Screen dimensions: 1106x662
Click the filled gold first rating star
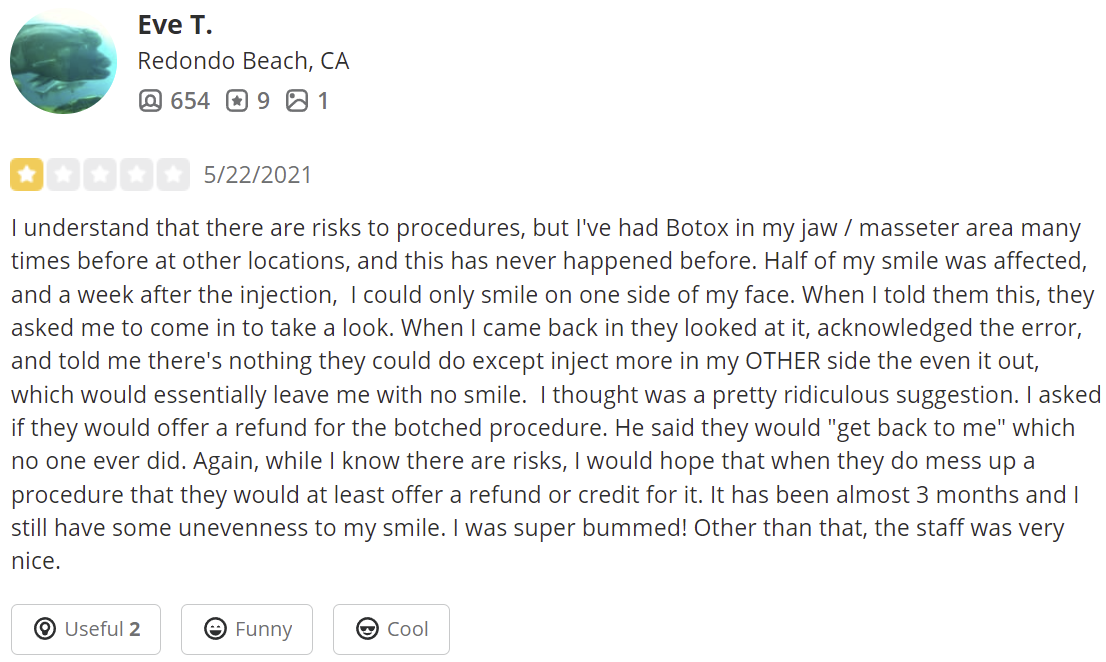[27, 175]
